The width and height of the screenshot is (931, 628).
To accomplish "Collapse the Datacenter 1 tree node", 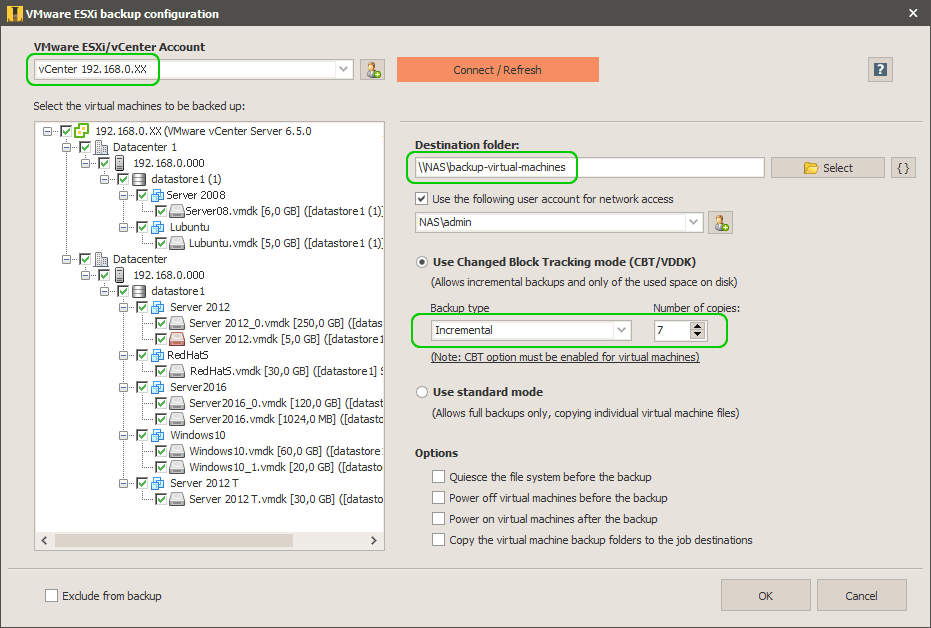I will tap(66, 147).
